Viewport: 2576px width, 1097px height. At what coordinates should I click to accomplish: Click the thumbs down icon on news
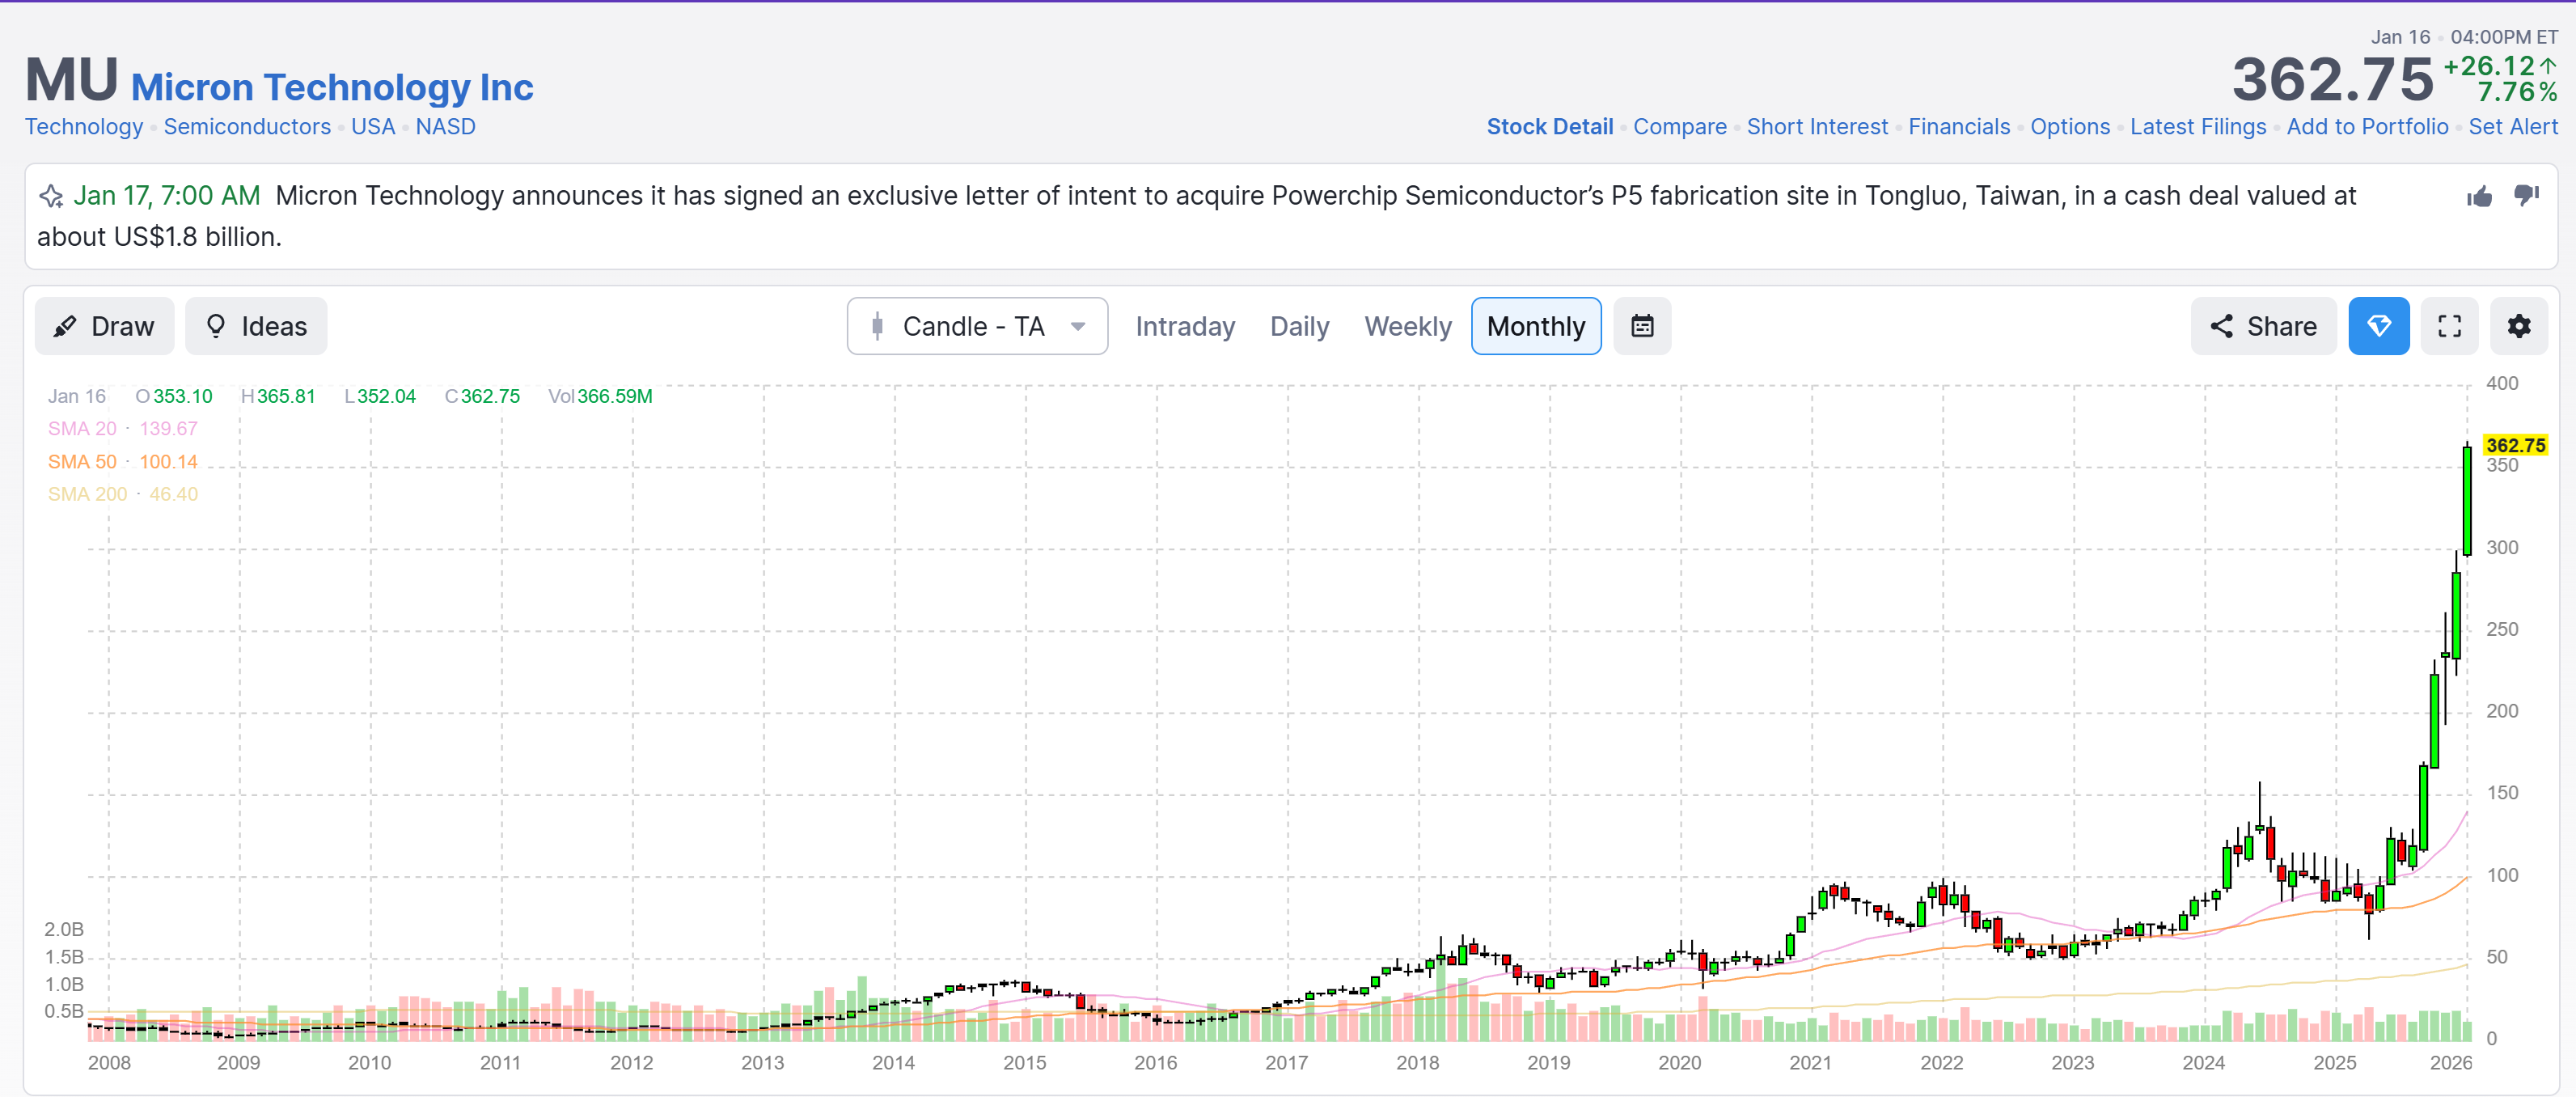pyautogui.click(x=2526, y=196)
